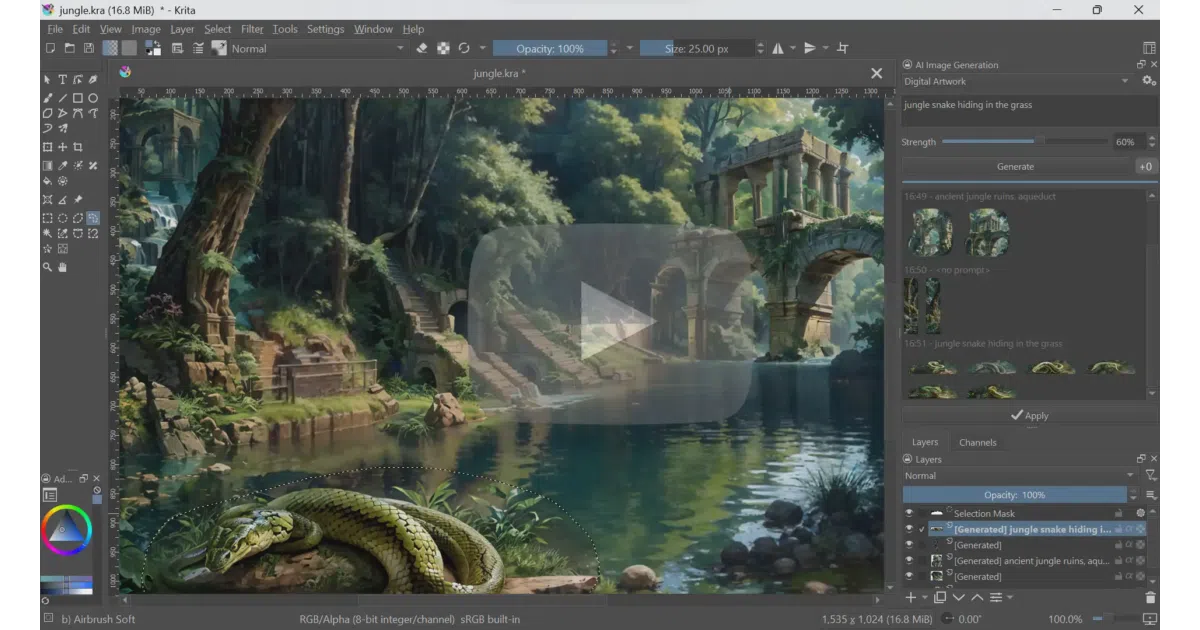Select the Elliptical Selection tool
Viewport: 1200px width, 630px height.
click(62, 217)
